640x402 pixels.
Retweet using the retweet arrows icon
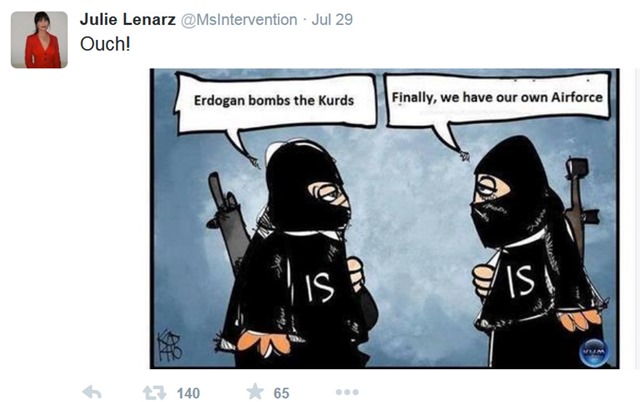[x=154, y=393]
